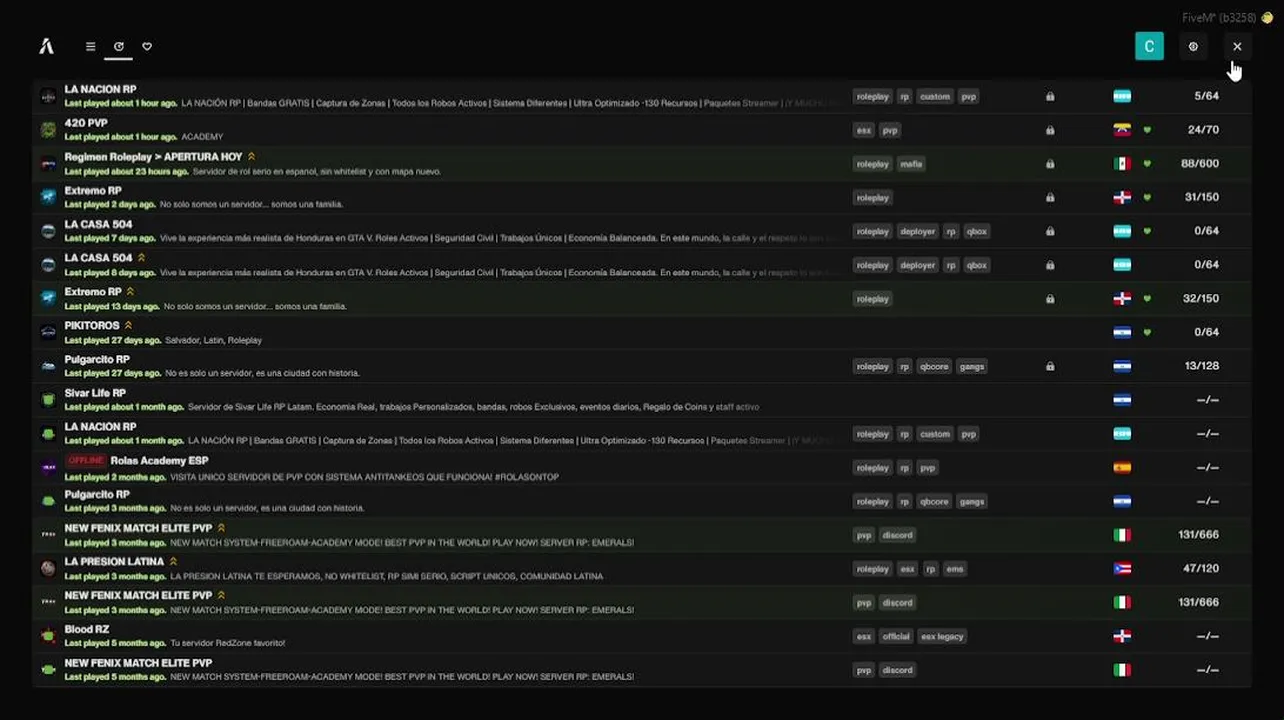Click the 'esx' tag on the 420 PVP row
Viewport: 1284px width, 720px height.
pos(864,130)
